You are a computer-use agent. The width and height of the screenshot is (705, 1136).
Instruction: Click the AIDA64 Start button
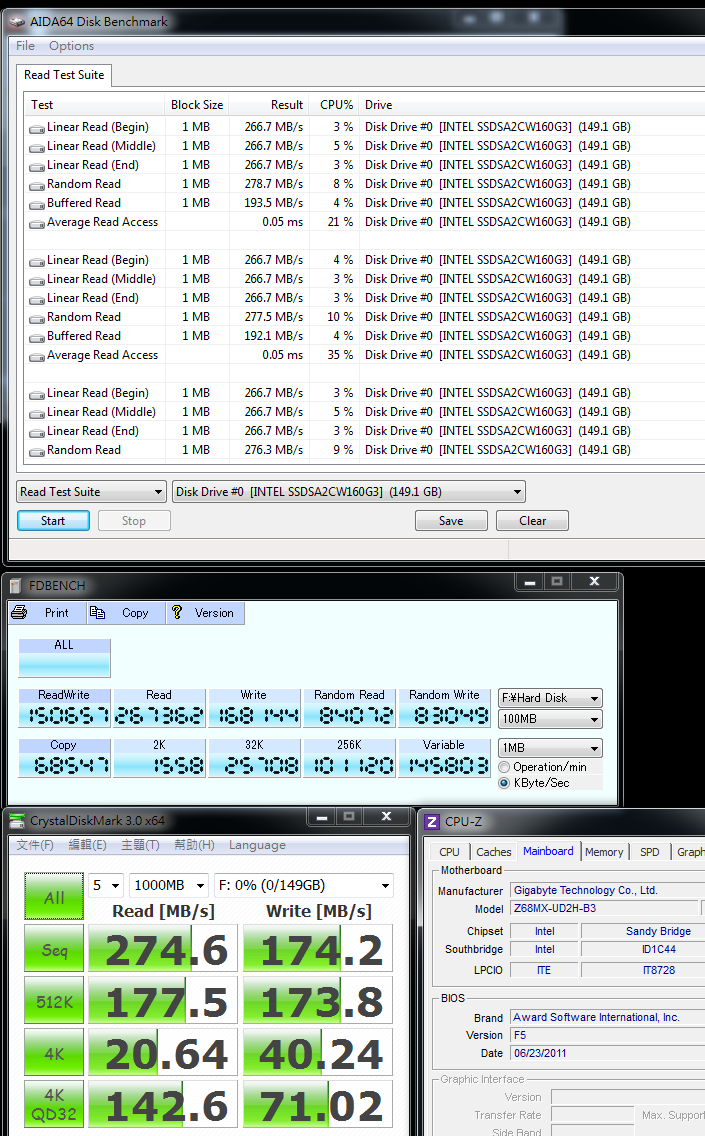point(53,521)
